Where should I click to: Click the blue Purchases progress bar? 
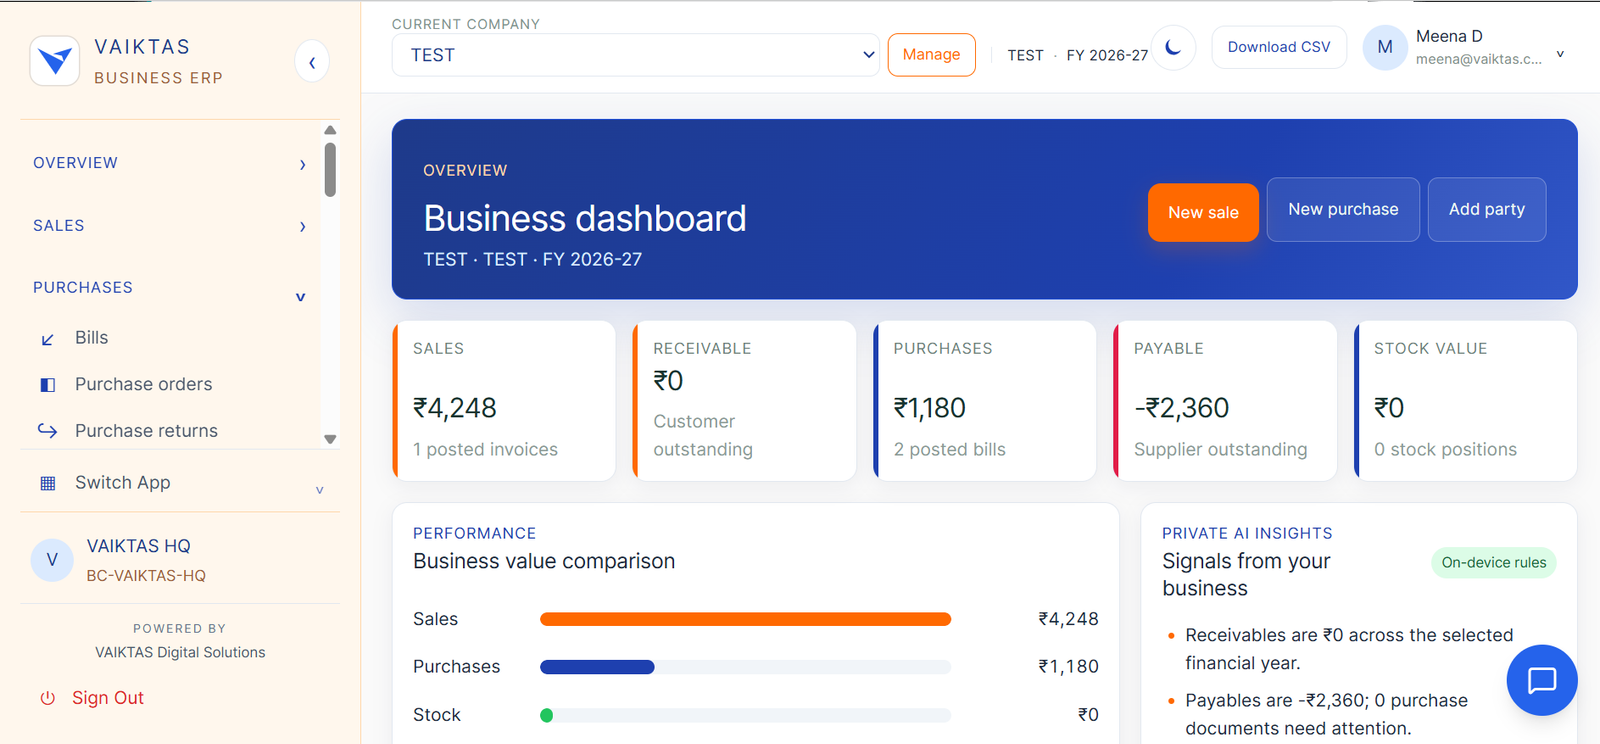coord(597,667)
